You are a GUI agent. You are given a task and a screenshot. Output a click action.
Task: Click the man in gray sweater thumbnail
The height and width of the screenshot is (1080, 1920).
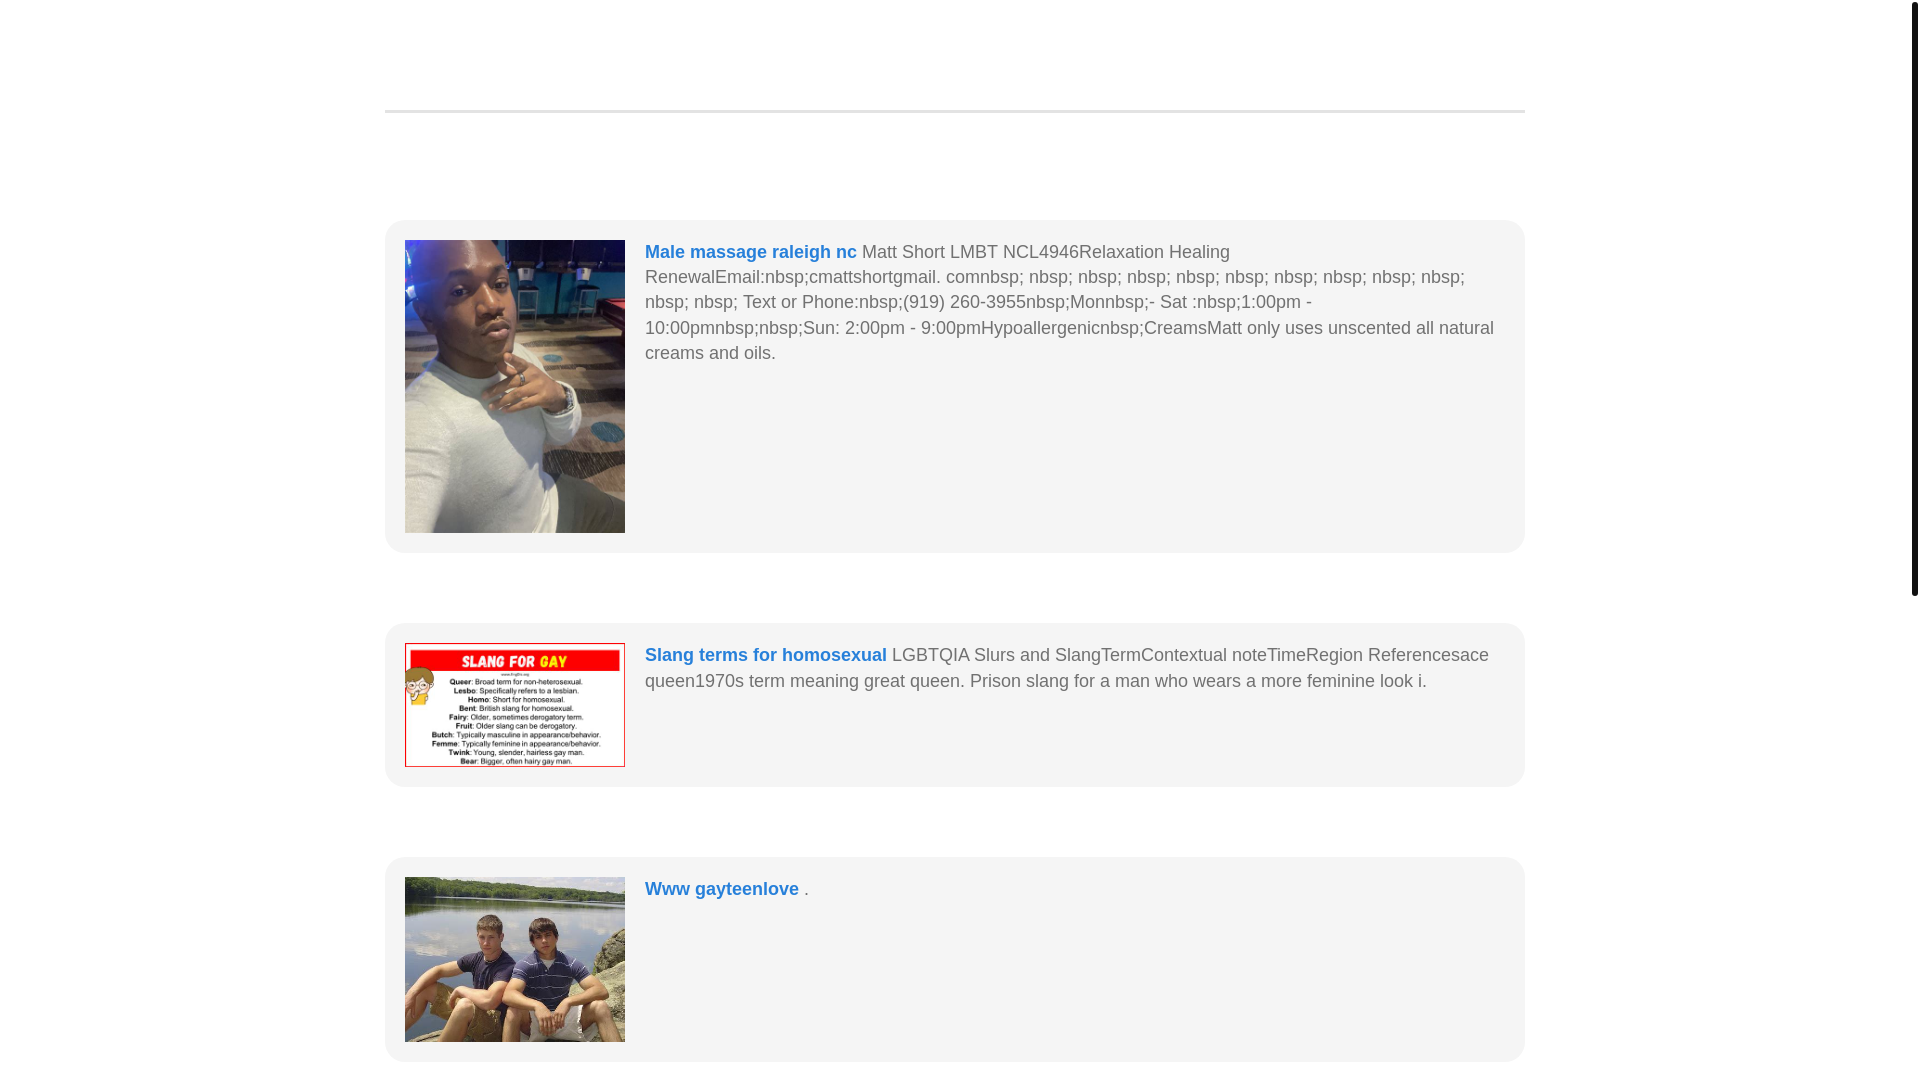[515, 386]
